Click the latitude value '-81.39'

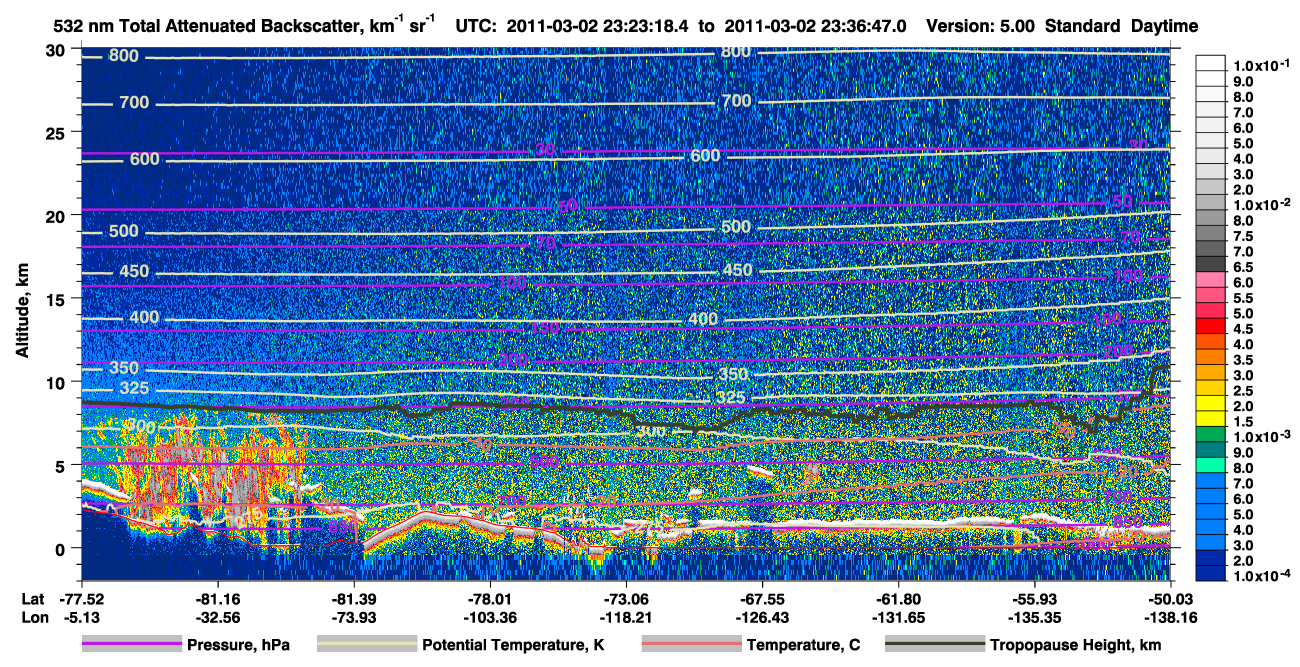[353, 598]
